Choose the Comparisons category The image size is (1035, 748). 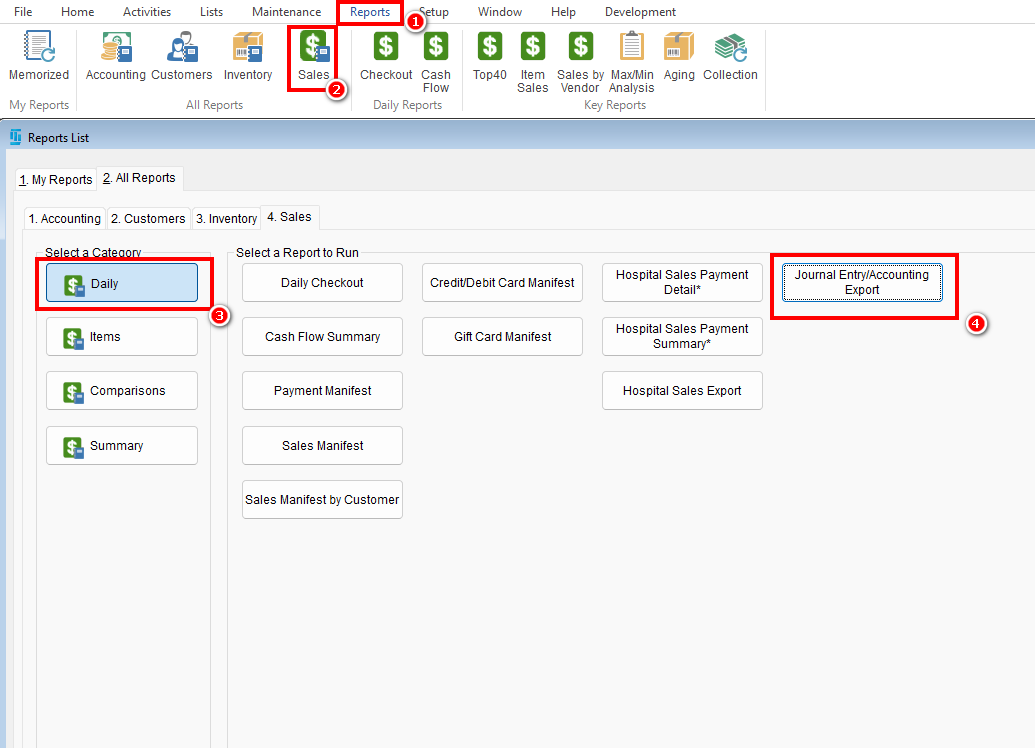122,391
